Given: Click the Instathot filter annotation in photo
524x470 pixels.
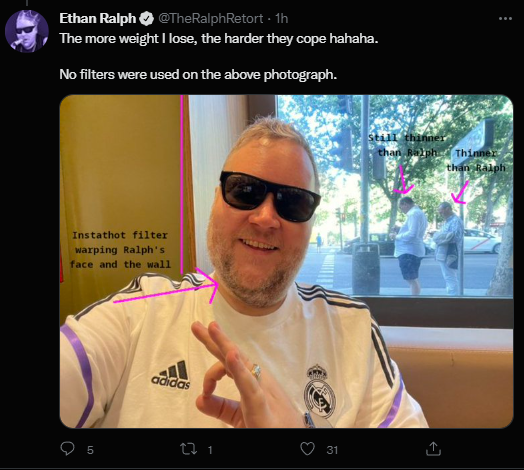Looking at the screenshot, I should coord(120,250).
